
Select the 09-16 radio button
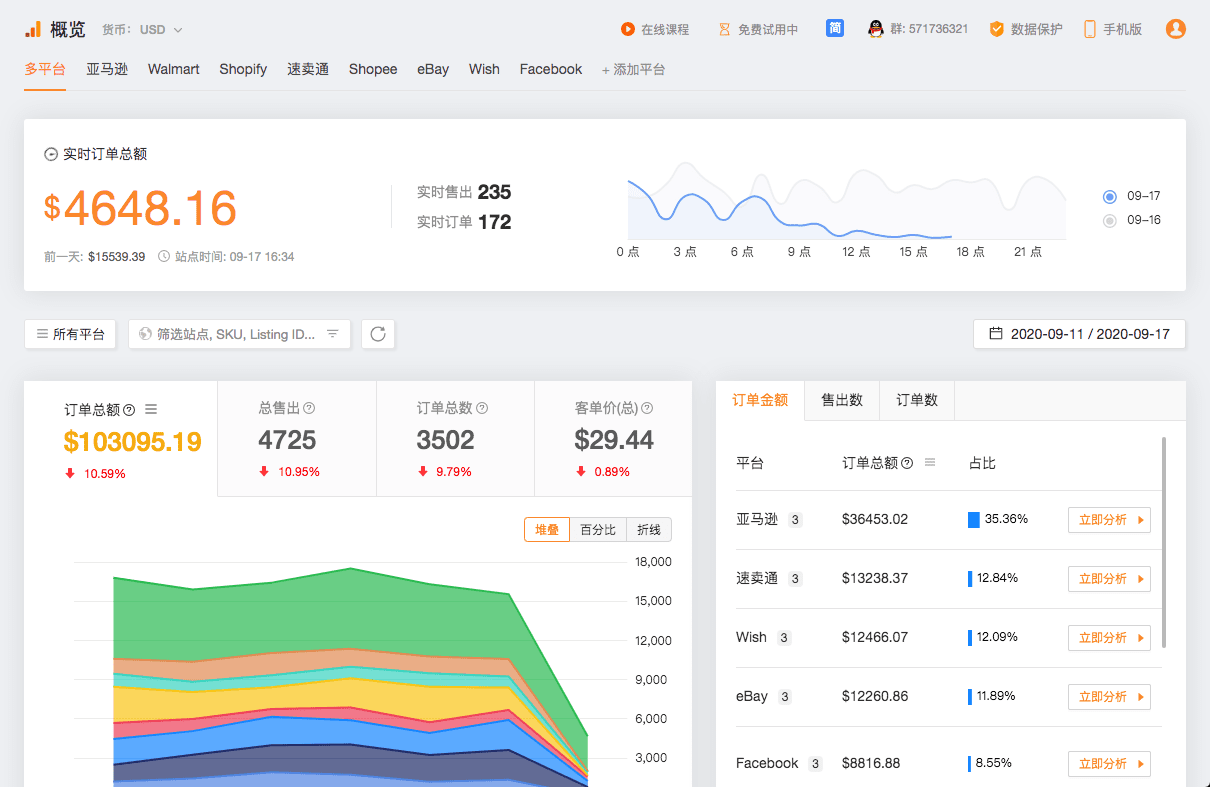[1109, 220]
